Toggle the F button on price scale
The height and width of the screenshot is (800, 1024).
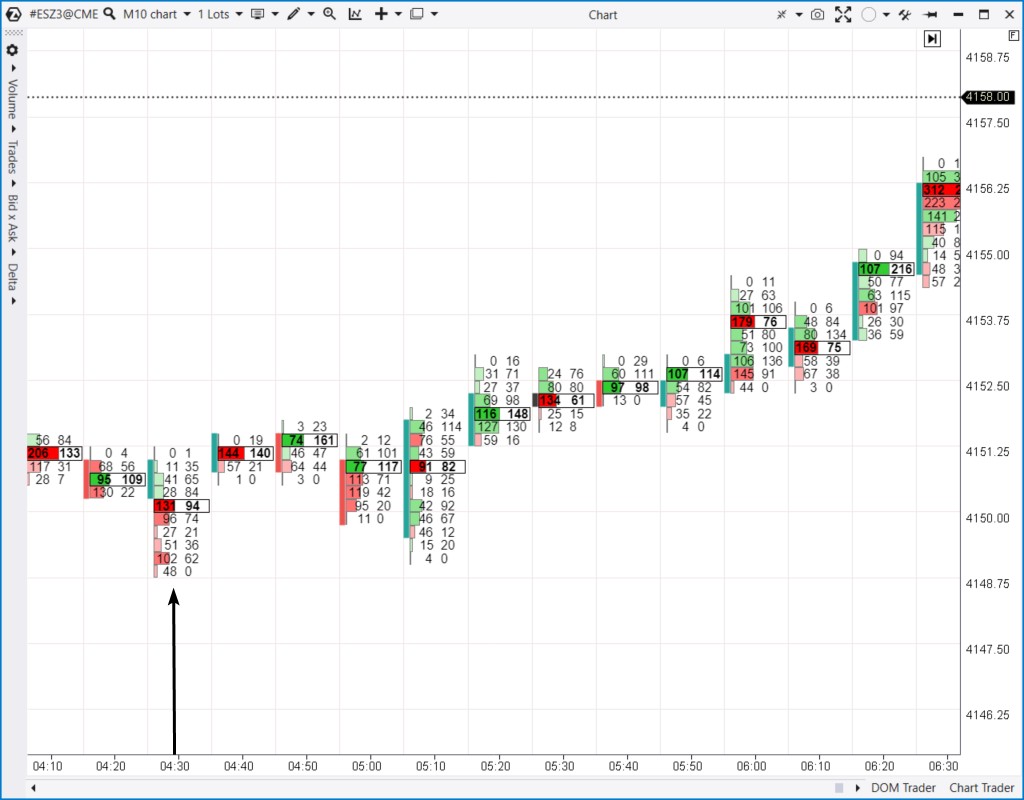pos(1014,35)
